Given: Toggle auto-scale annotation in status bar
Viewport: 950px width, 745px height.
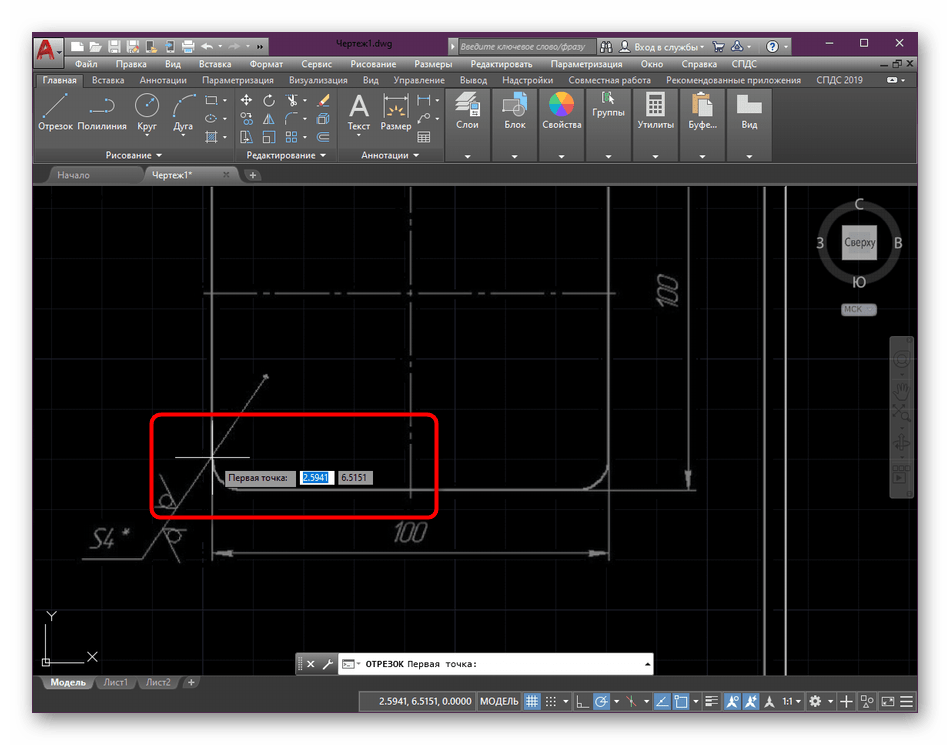Looking at the screenshot, I should tap(751, 701).
